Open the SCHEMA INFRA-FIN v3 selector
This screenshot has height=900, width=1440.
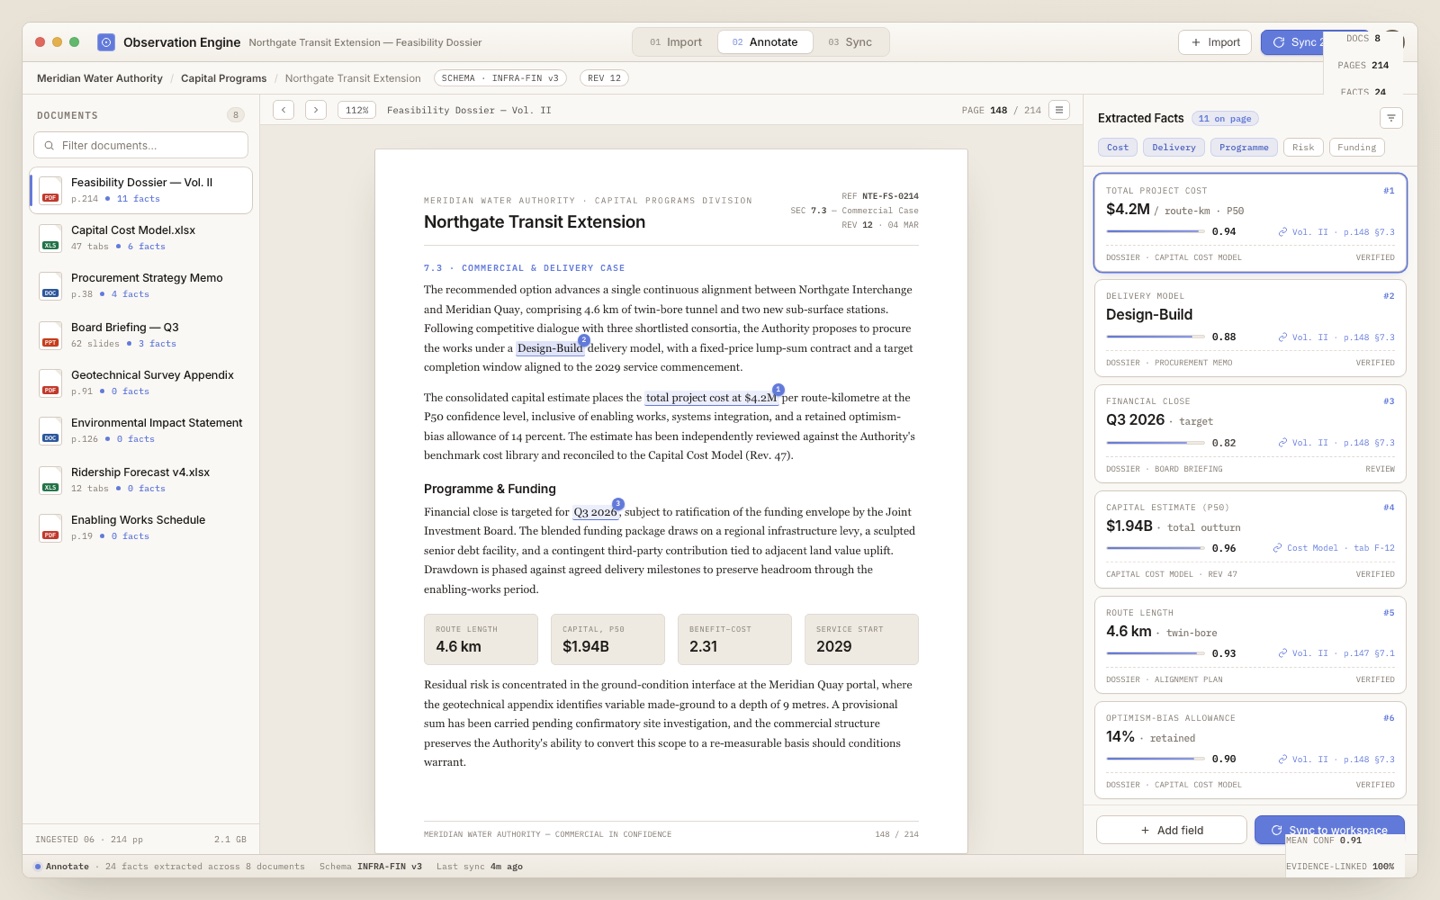click(500, 78)
